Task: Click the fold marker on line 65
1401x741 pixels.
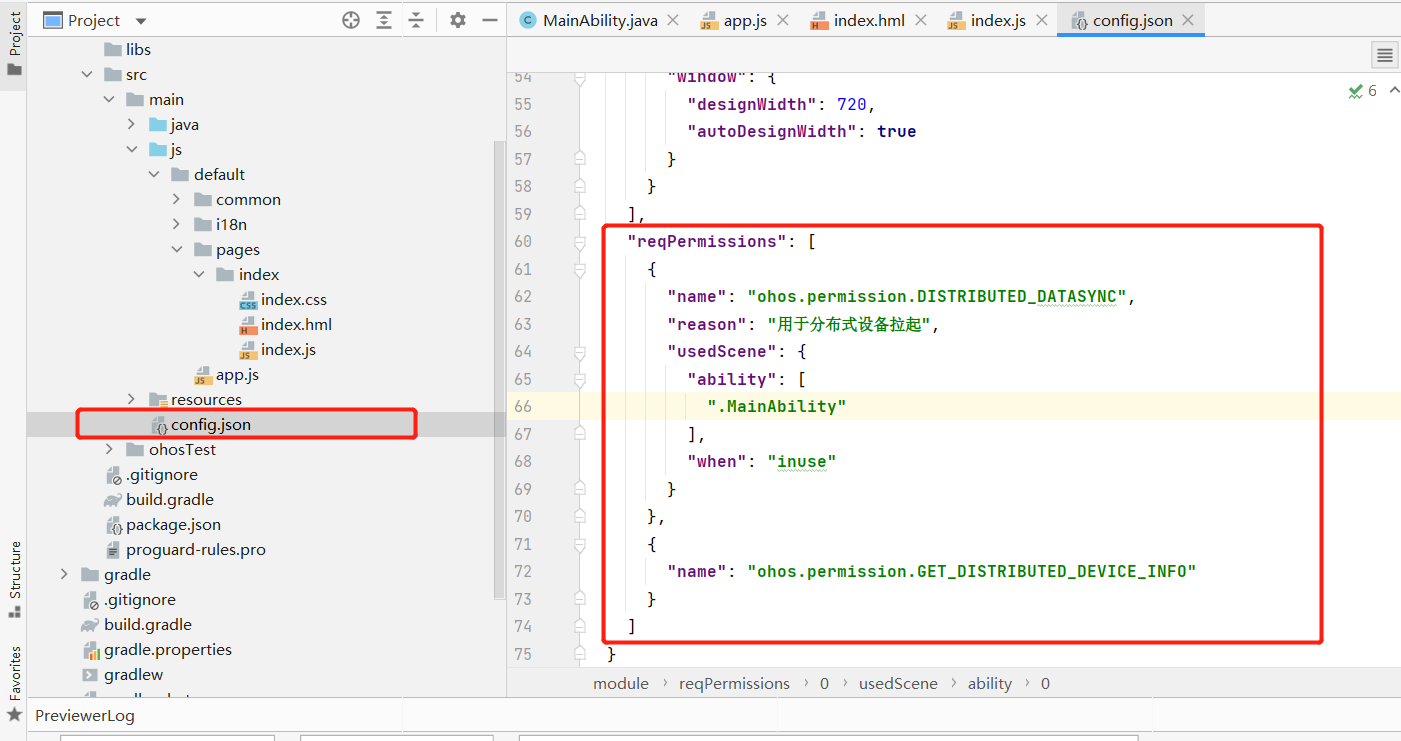Action: pyautogui.click(x=580, y=380)
